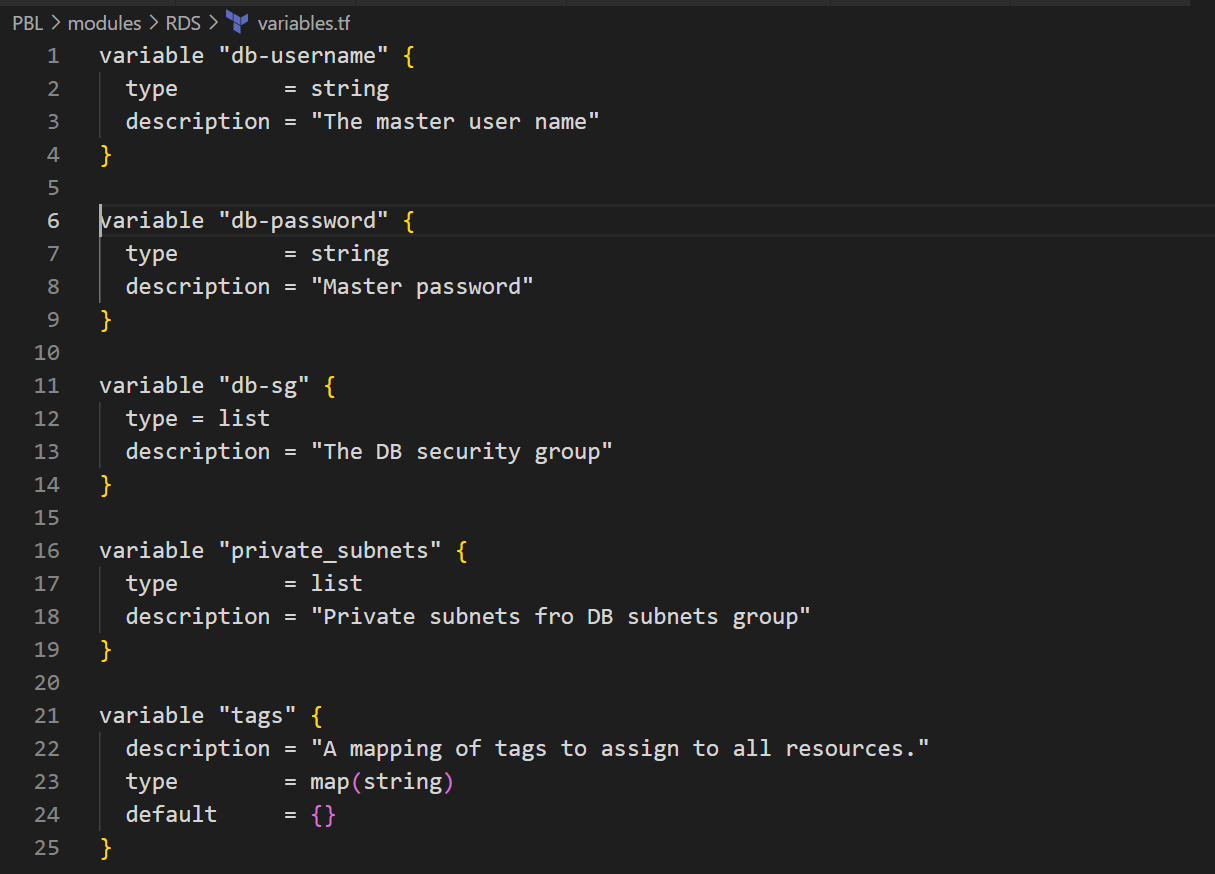Click the Terraform icon beside variables.tf

pyautogui.click(x=232, y=22)
